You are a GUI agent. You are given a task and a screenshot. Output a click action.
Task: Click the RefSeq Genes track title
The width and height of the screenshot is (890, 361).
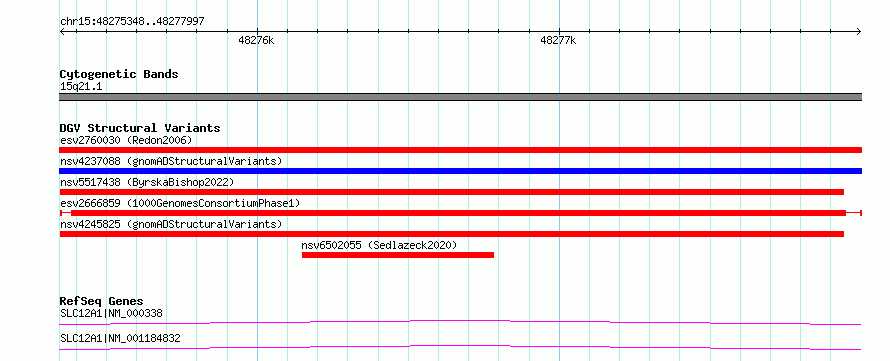102,301
